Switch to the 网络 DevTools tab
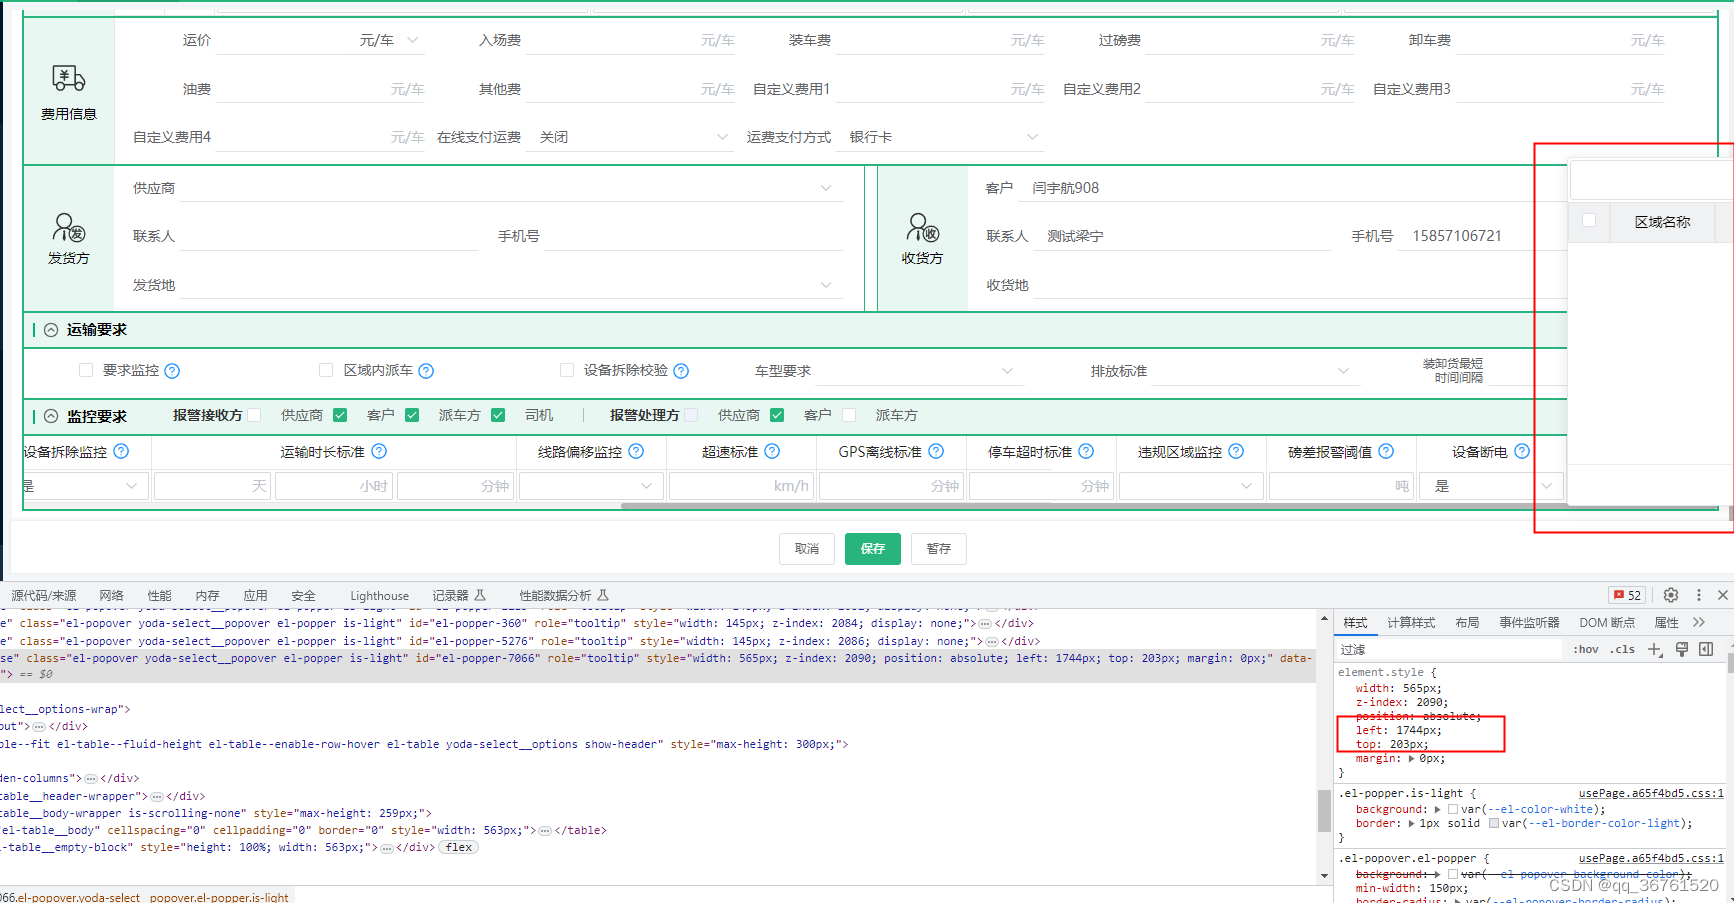Screen dimensions: 1734x903 pyautogui.click(x=111, y=595)
